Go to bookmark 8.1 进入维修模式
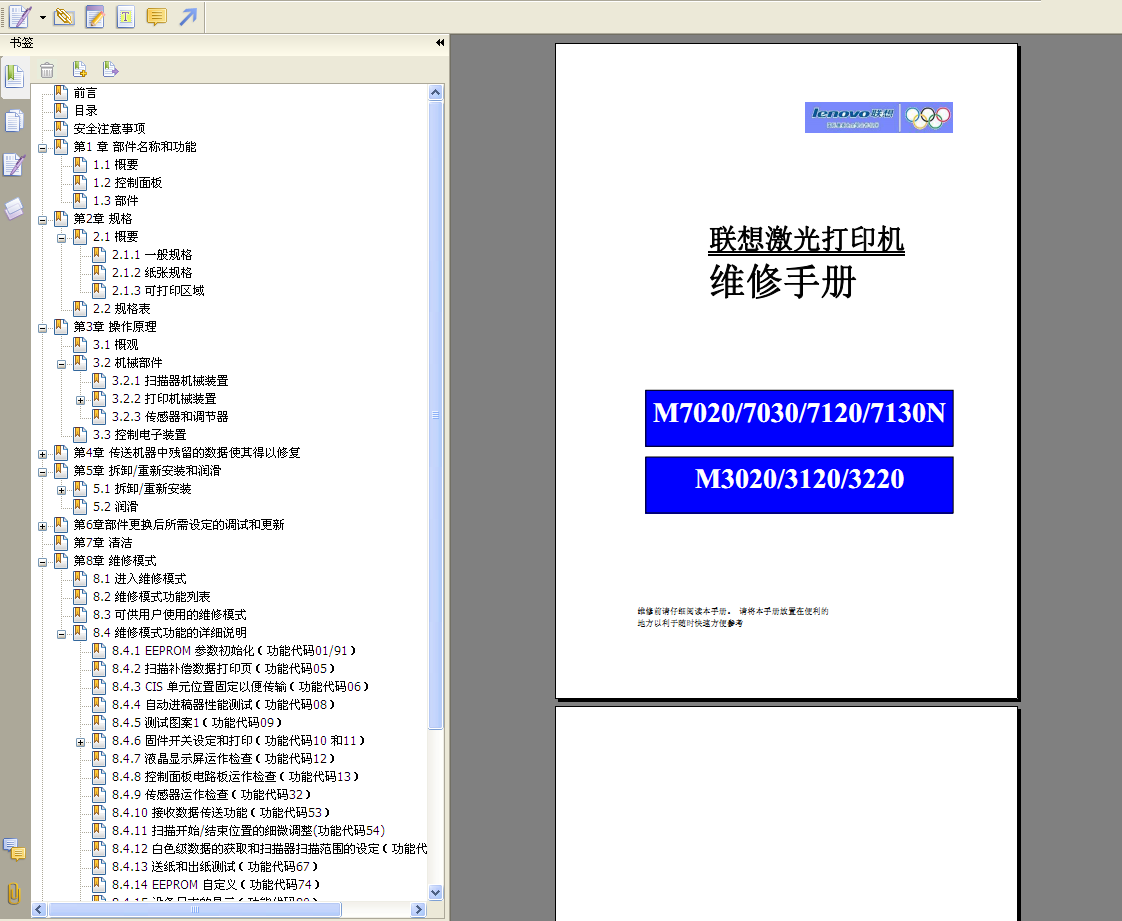 [x=140, y=579]
